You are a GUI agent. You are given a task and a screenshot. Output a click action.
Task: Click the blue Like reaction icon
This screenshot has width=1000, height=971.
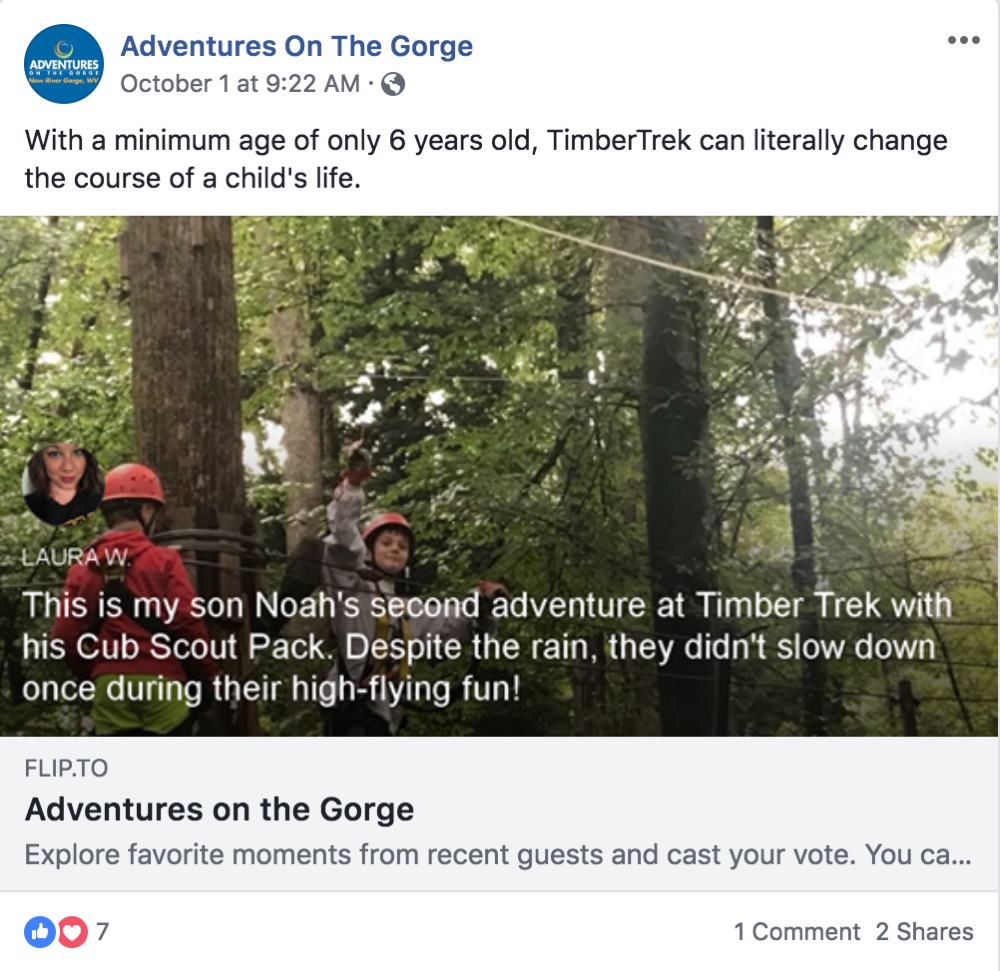click(40, 932)
